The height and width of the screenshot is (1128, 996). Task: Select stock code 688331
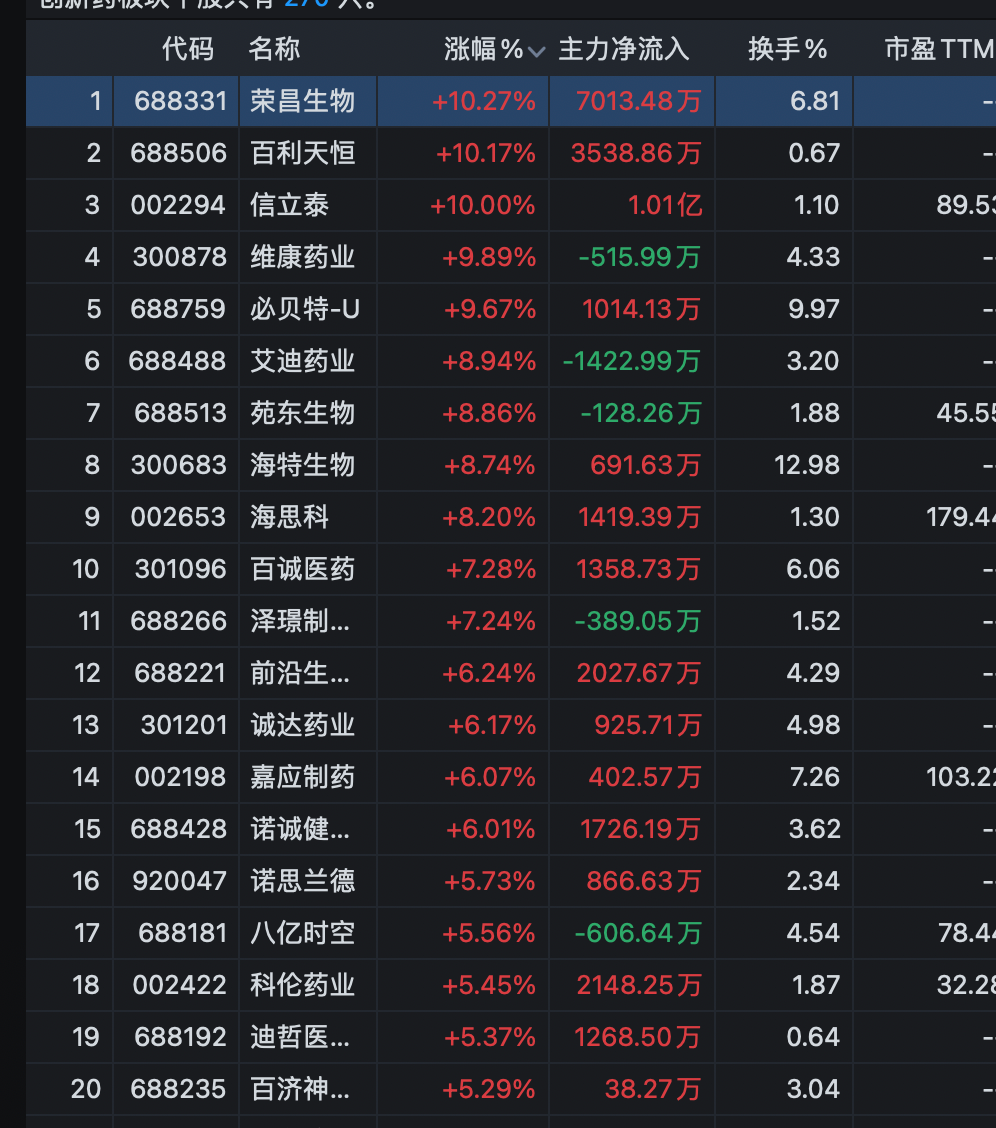click(x=181, y=101)
